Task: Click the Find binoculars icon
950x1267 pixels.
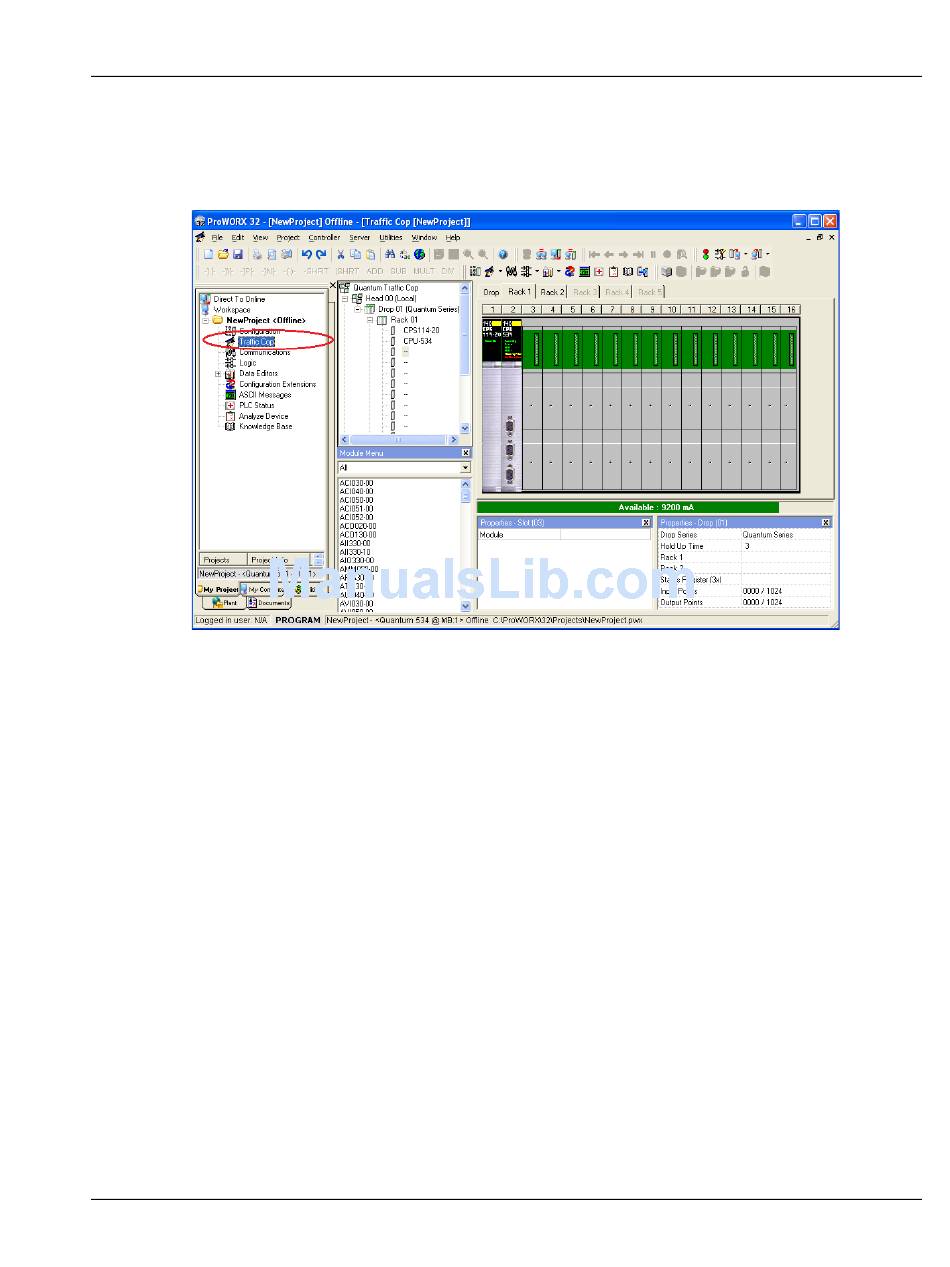Action: coord(390,254)
